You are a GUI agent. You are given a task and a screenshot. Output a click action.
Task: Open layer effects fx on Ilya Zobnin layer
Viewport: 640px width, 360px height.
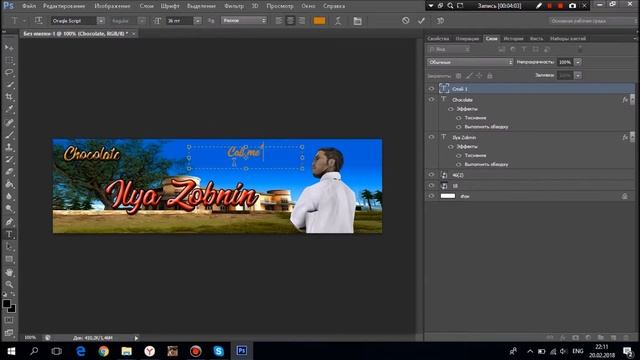(x=625, y=138)
